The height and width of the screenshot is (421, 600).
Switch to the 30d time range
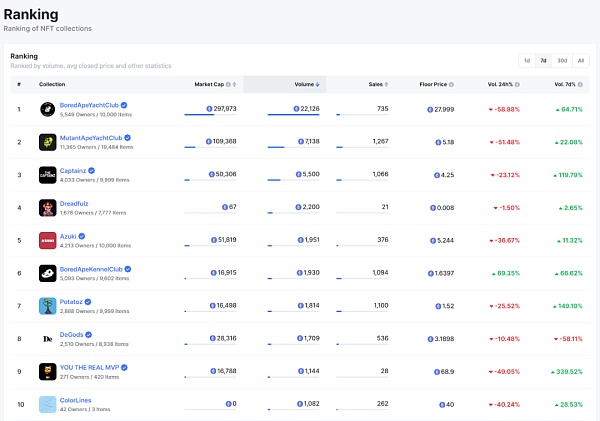(x=562, y=60)
